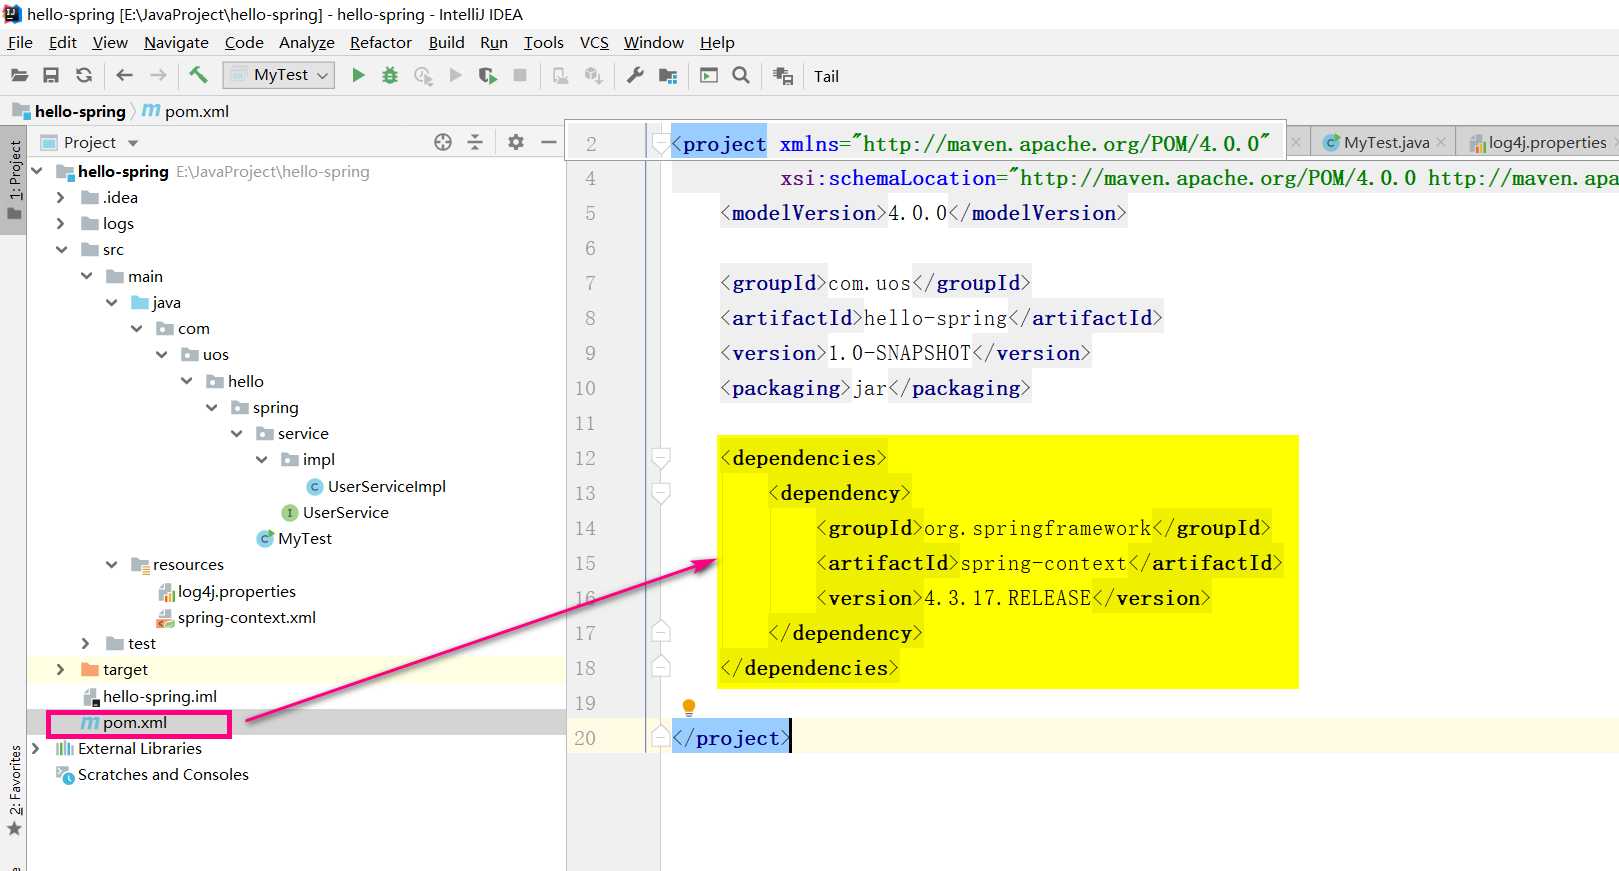Click the locate-in-tree crosshair icon
The width and height of the screenshot is (1619, 871).
click(x=443, y=142)
